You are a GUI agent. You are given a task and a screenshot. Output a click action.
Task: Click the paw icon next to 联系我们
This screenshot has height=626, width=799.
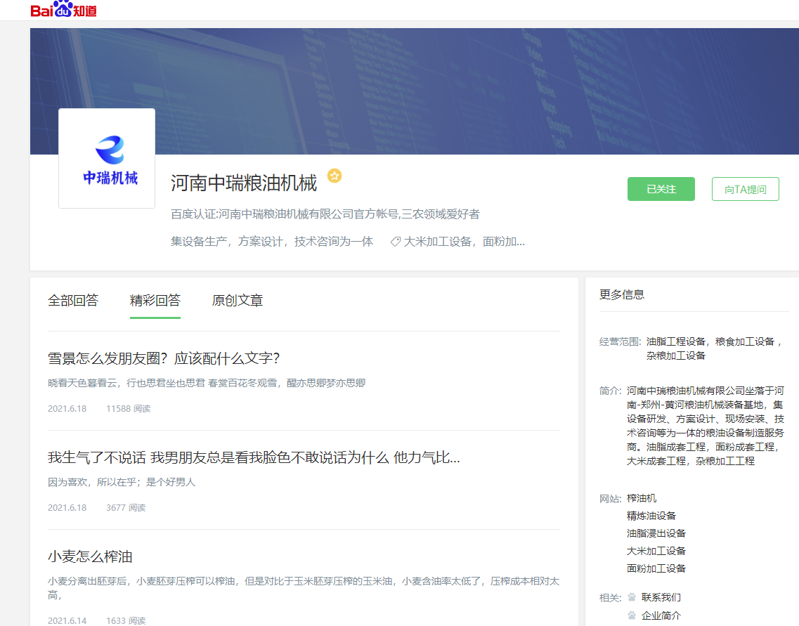(x=632, y=597)
